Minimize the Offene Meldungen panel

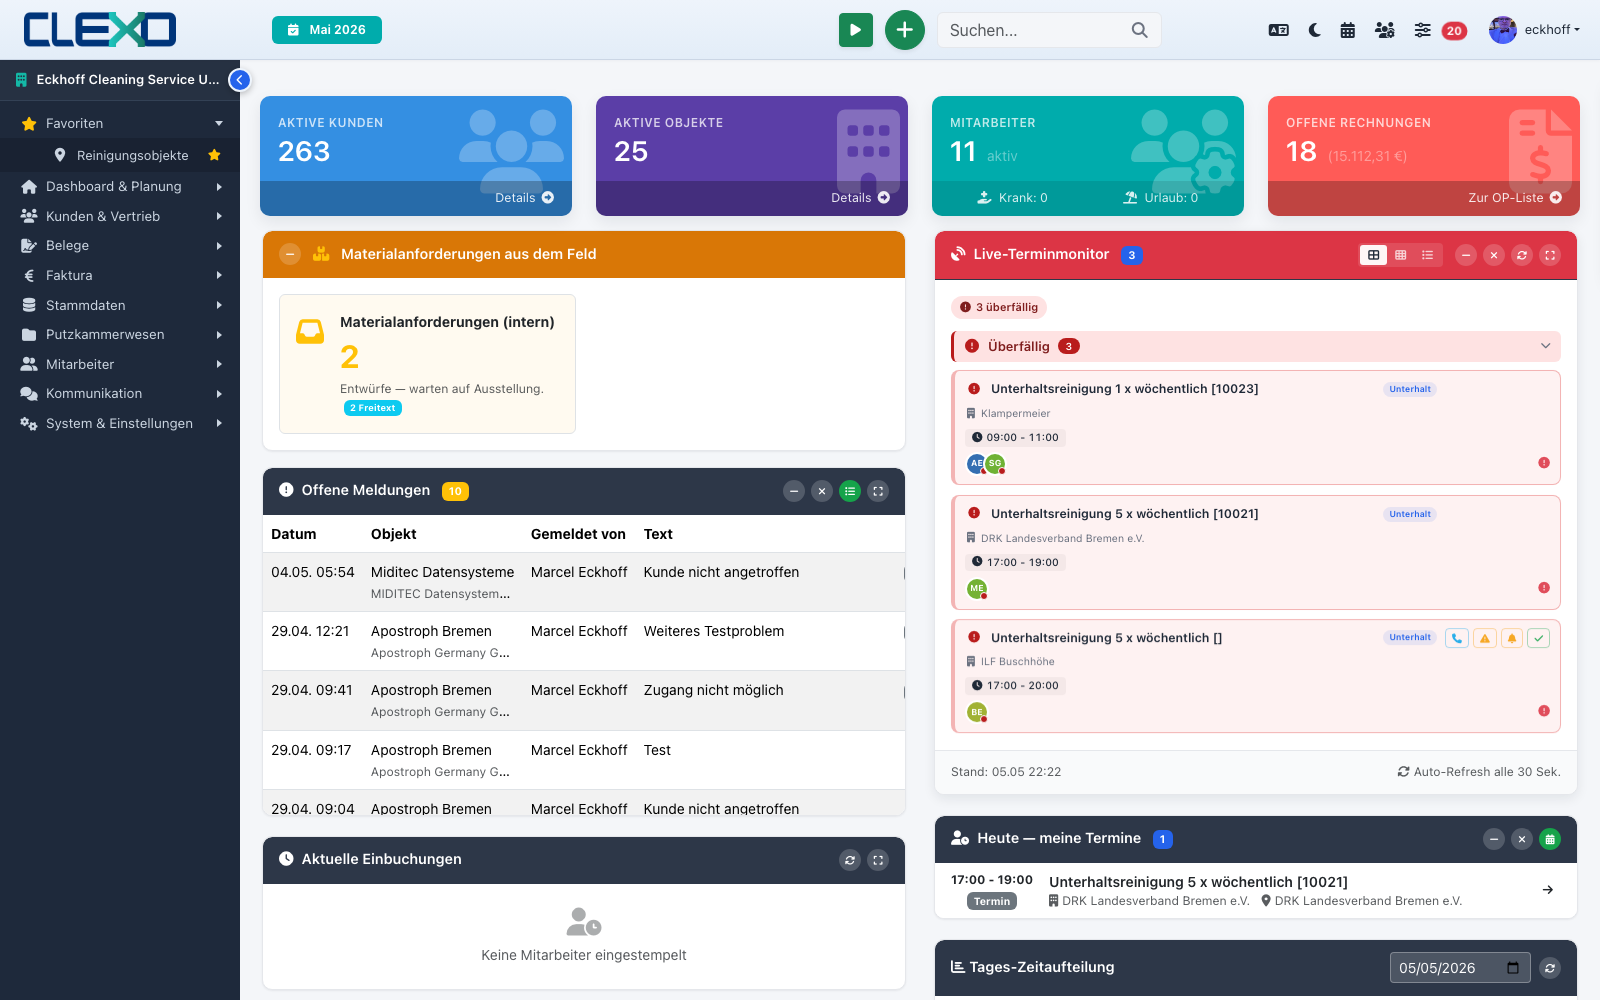pyautogui.click(x=794, y=491)
